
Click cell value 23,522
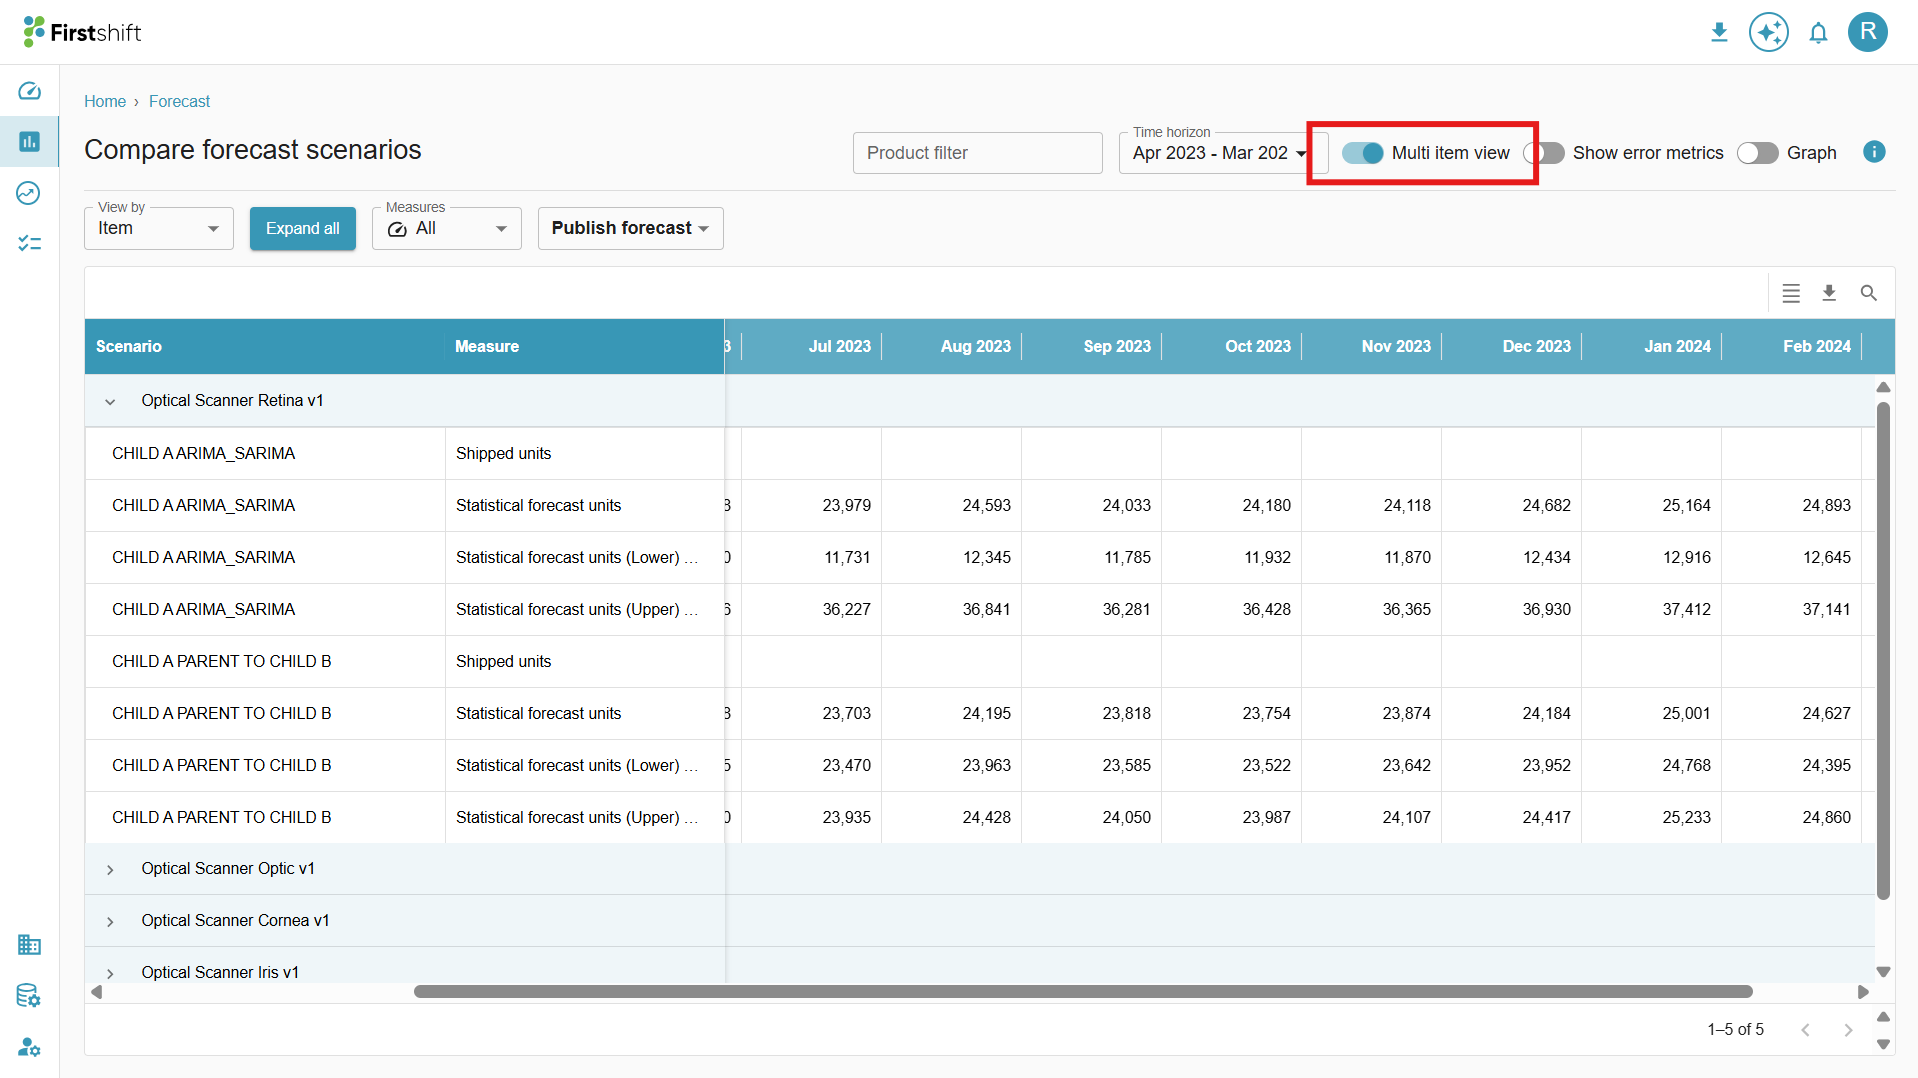click(x=1266, y=765)
